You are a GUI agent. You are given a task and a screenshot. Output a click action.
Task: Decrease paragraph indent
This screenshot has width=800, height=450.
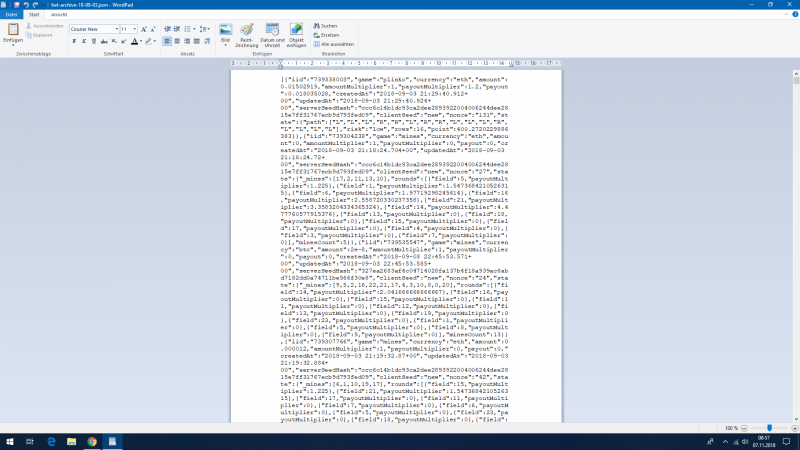[167, 29]
